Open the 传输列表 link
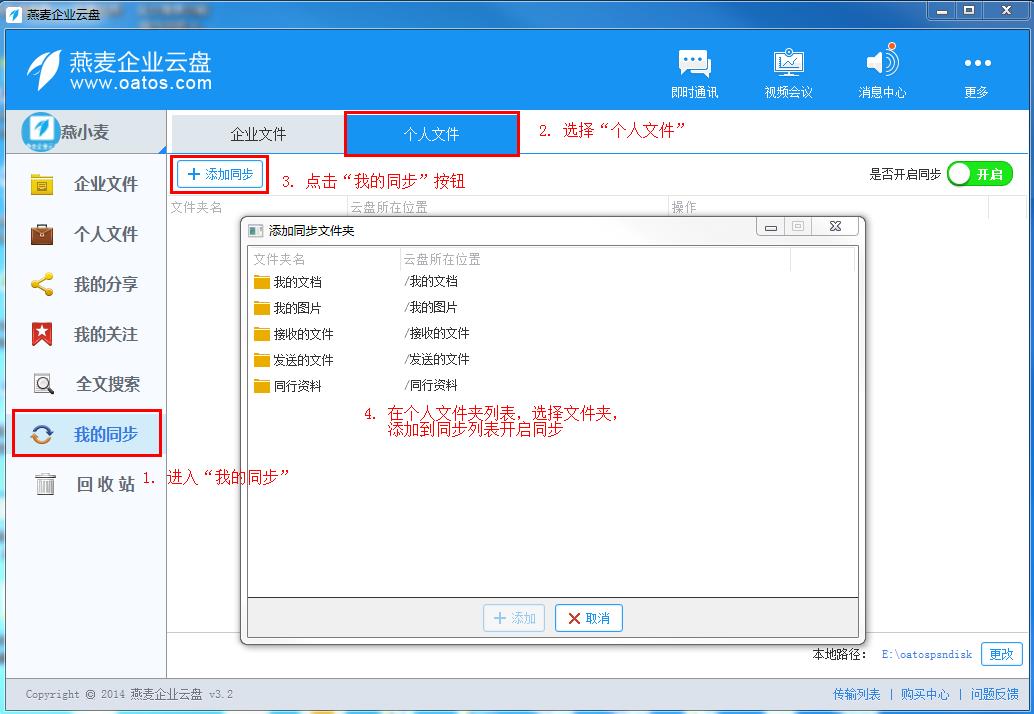 856,694
